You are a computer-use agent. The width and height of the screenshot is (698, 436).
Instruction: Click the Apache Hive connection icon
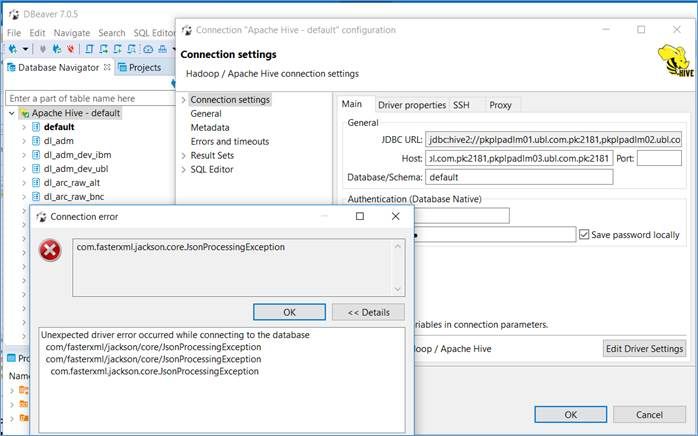[24, 113]
